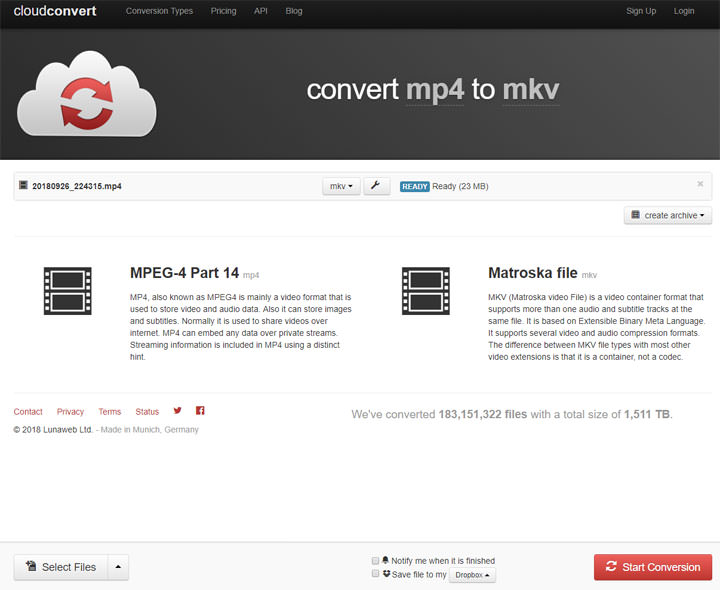Click the MPEG-4 Part 14 heading

pos(185,273)
